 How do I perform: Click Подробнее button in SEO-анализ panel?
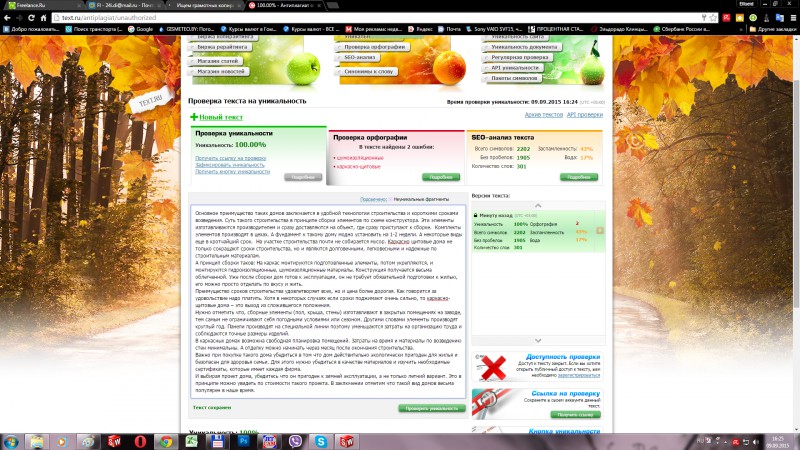[579, 177]
